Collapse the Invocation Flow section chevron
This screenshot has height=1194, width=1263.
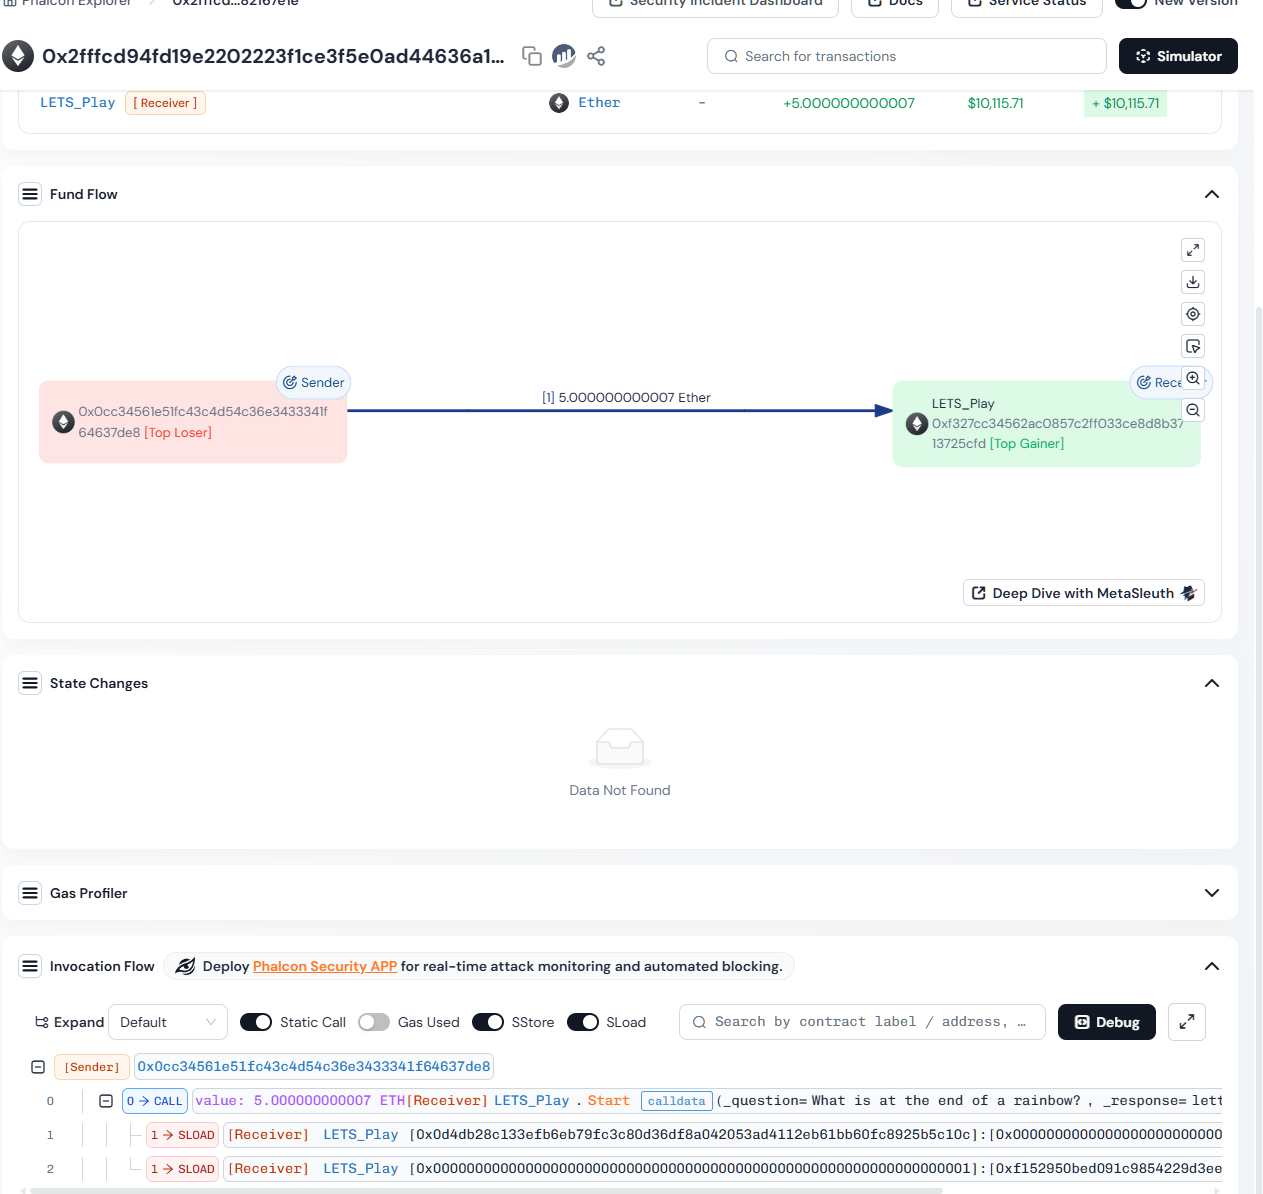[x=1212, y=966]
